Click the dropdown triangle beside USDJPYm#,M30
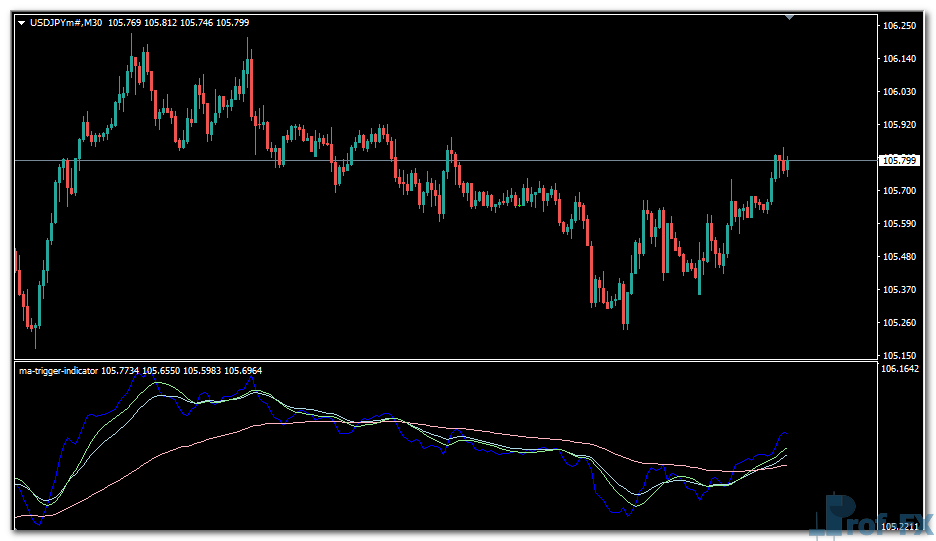The image size is (936, 541). pyautogui.click(x=21, y=22)
